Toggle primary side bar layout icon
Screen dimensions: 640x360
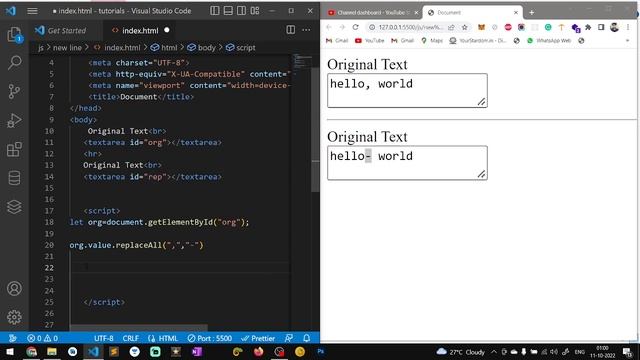(x=215, y=11)
